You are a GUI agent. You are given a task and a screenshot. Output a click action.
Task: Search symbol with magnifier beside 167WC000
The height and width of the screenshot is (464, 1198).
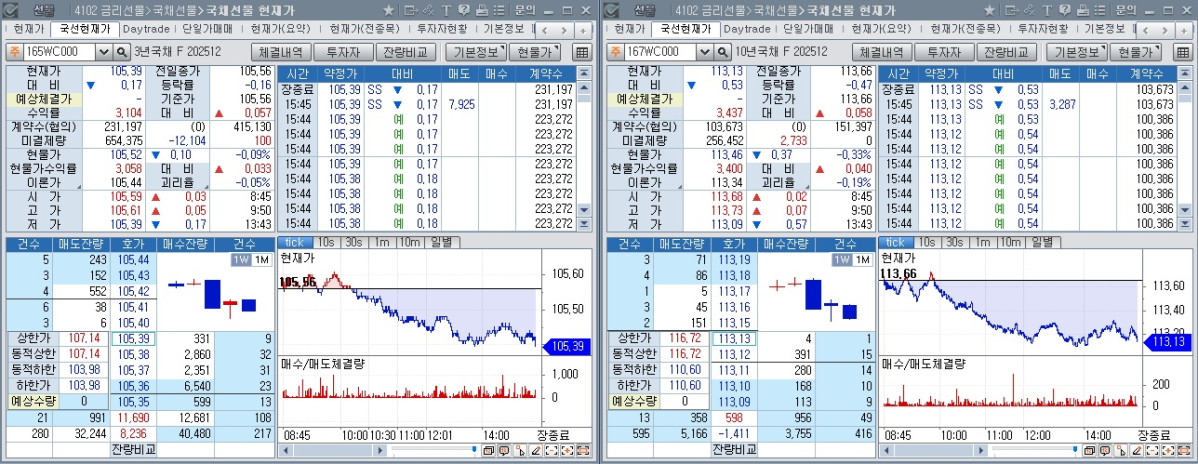coord(723,52)
